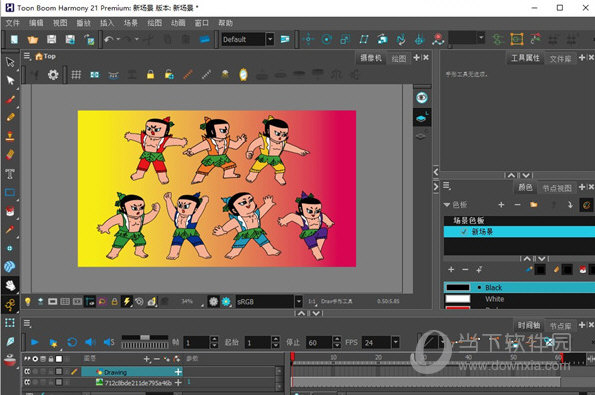The image size is (595, 395).
Task: Click the New scene toolbar icon
Action: point(14,39)
